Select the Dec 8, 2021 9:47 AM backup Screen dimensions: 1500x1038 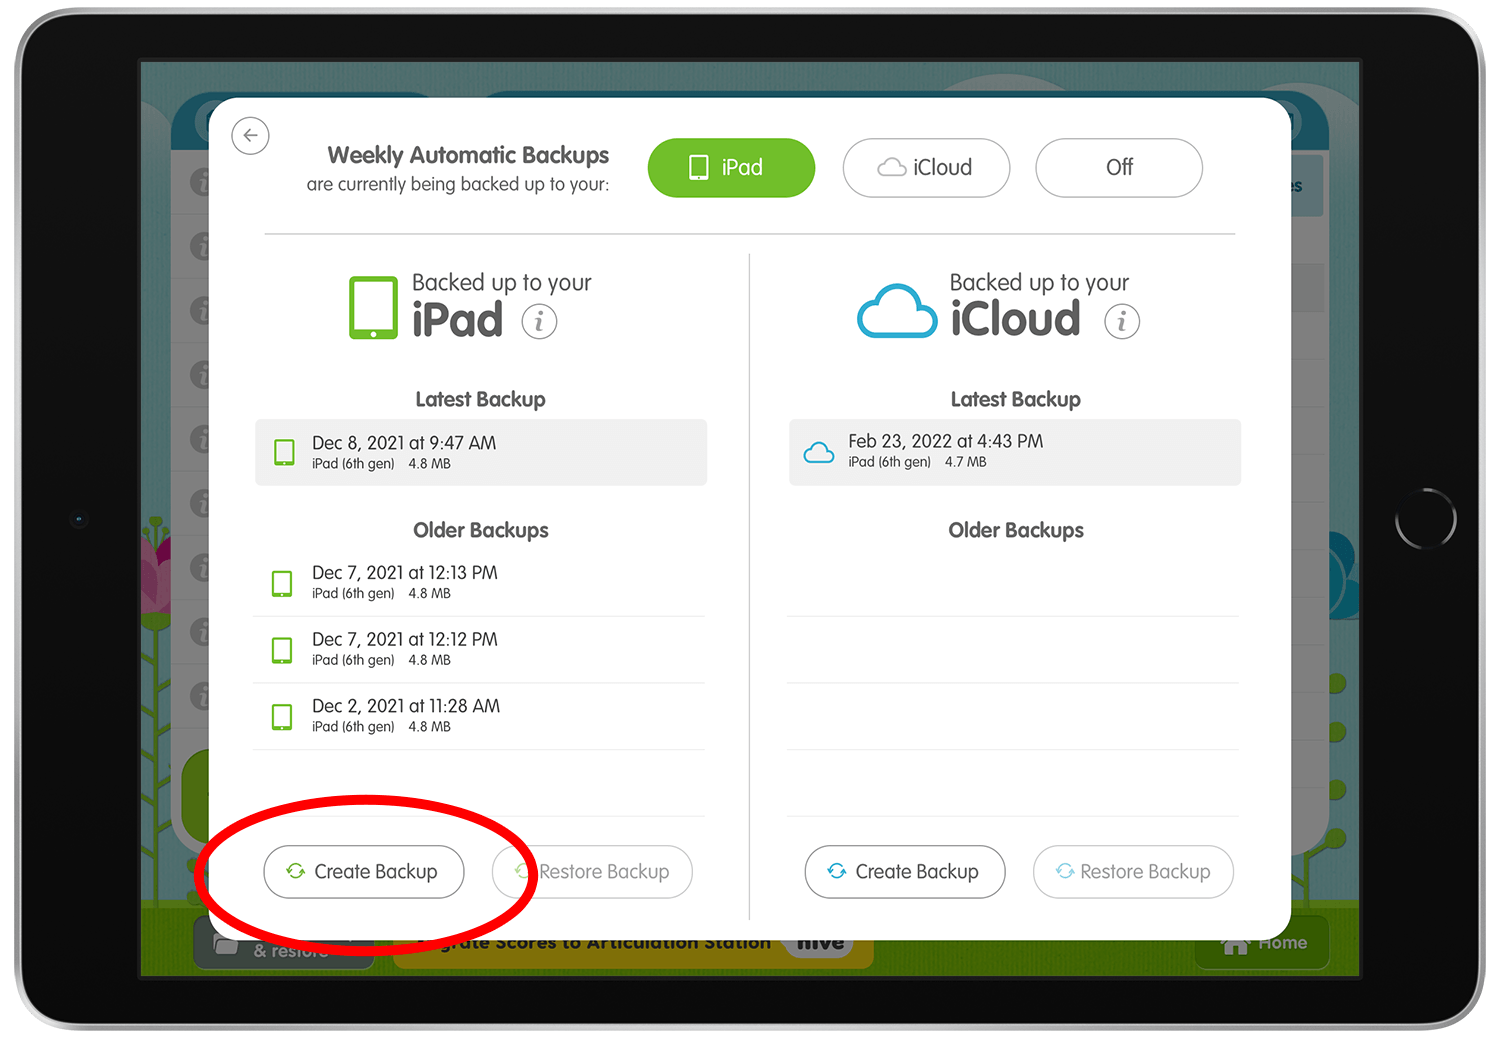pyautogui.click(x=481, y=452)
